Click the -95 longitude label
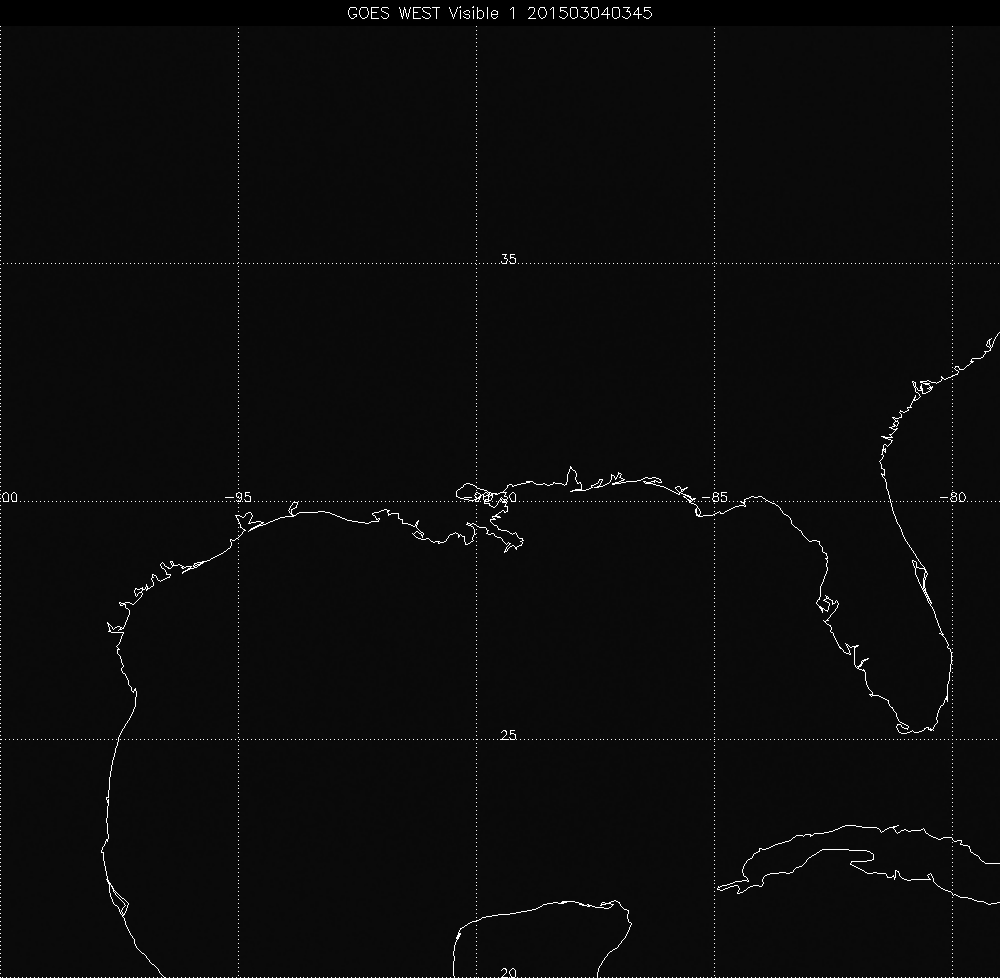Image resolution: width=1000 pixels, height=978 pixels. coord(238,497)
